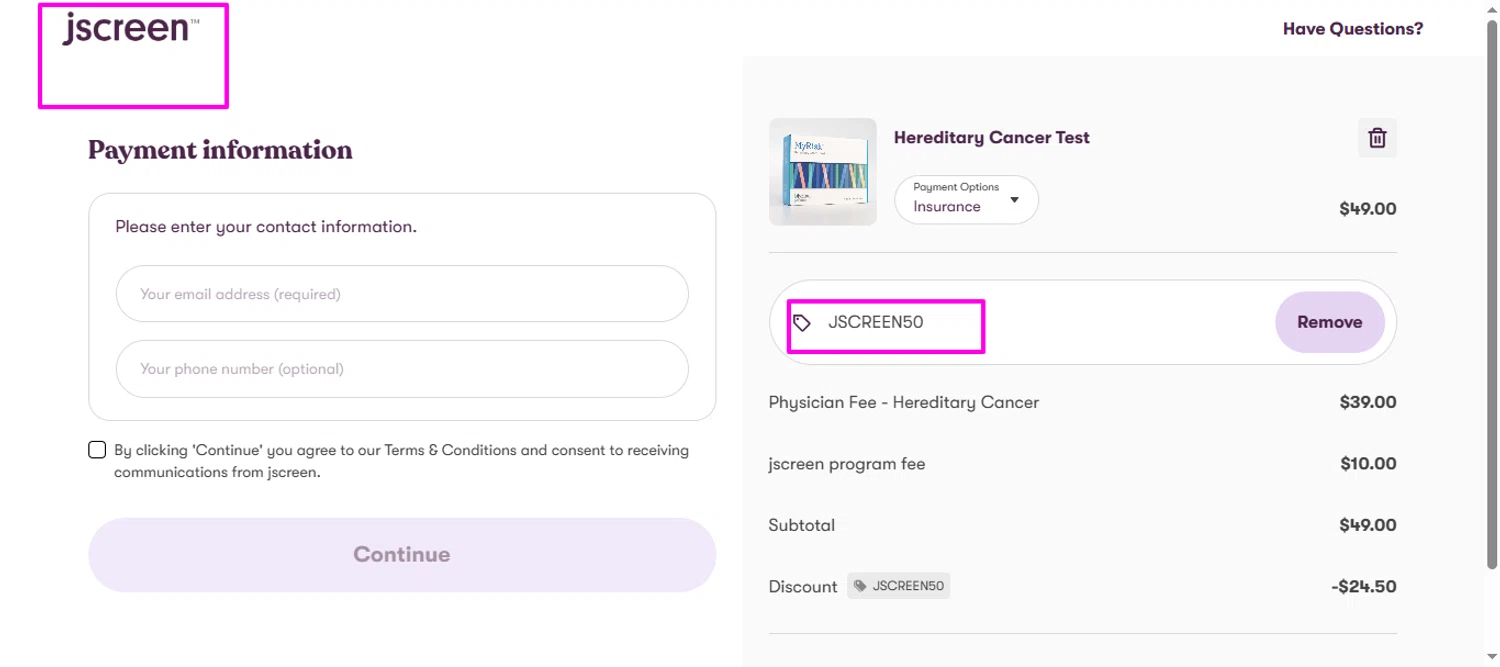Click the Subtotal label

tap(802, 525)
